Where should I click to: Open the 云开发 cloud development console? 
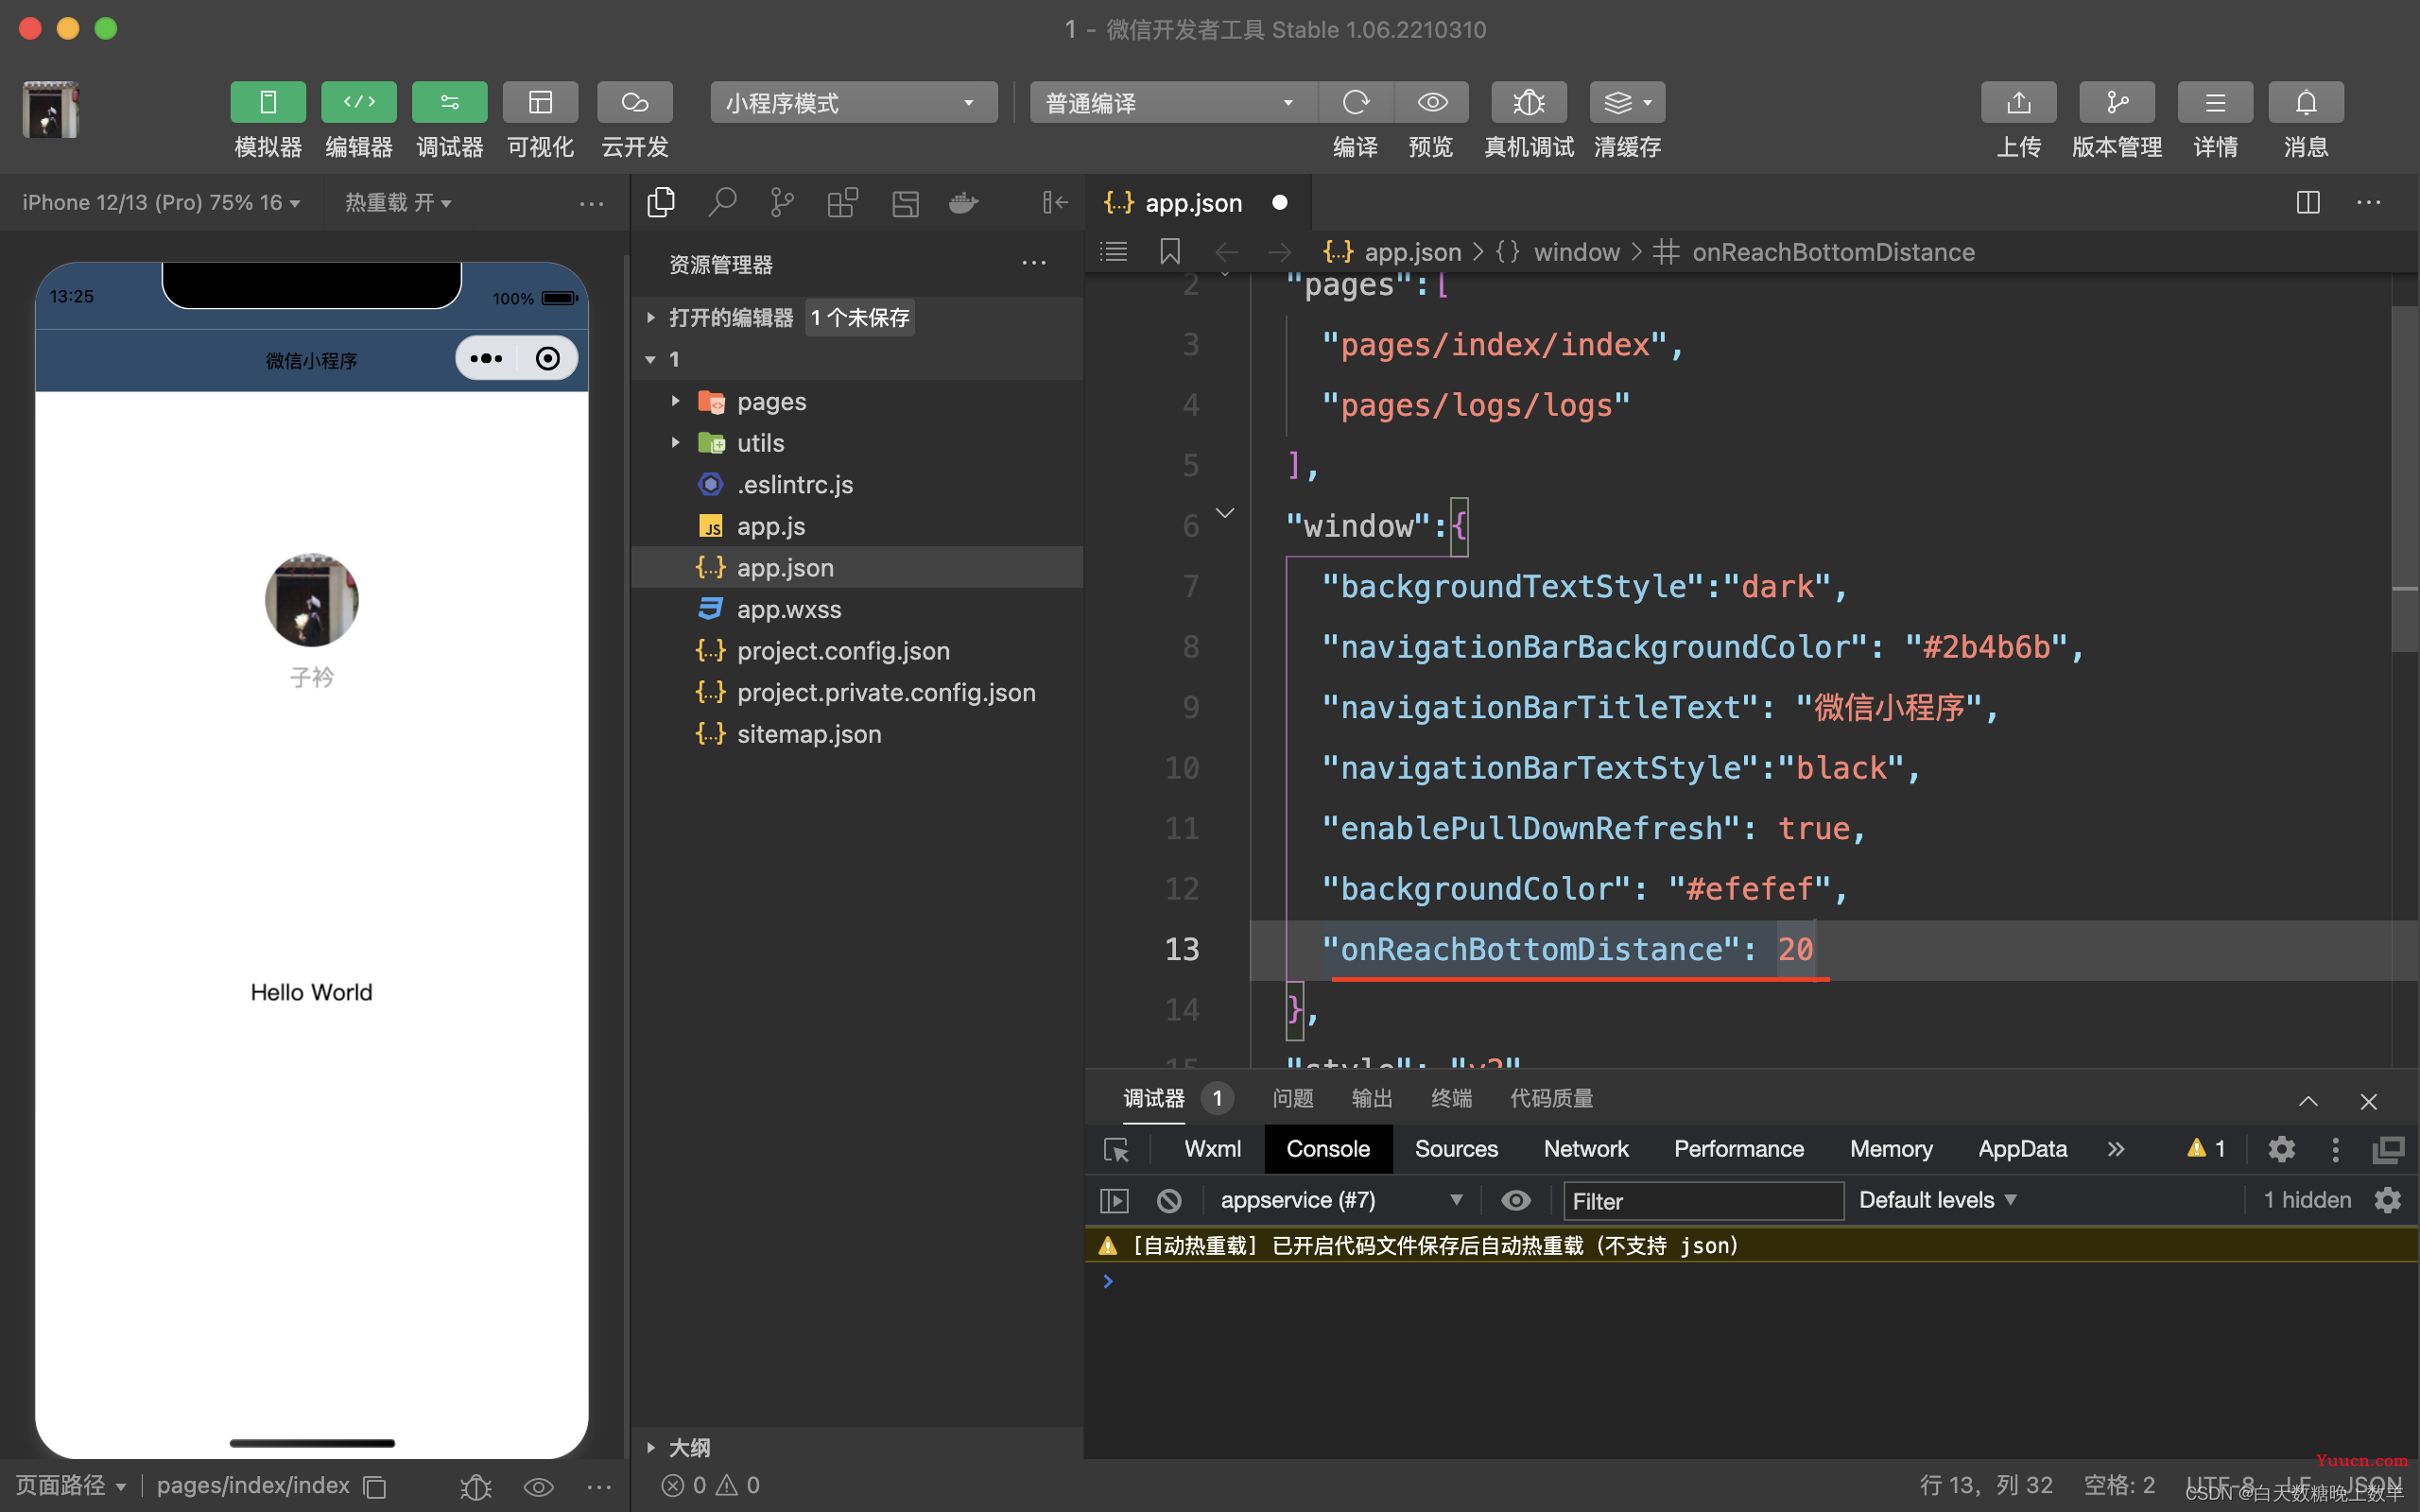[635, 102]
